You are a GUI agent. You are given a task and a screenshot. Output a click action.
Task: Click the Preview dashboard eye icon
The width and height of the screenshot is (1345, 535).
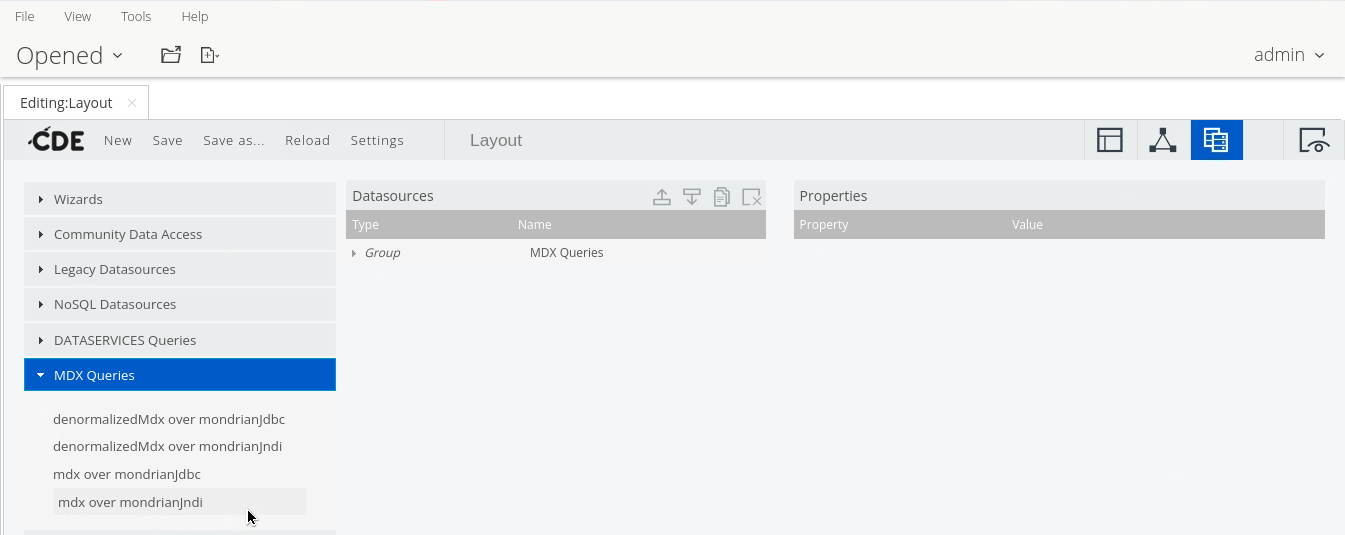click(x=1312, y=141)
